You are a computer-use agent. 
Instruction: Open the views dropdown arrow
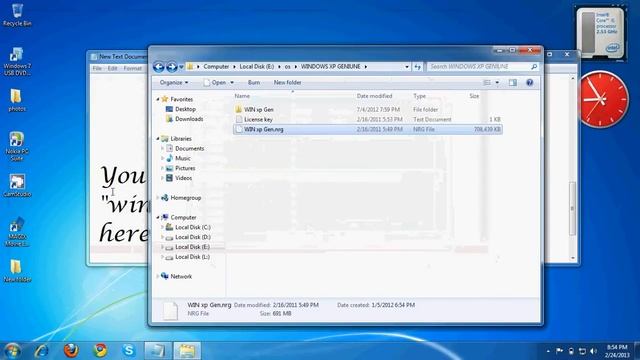point(497,82)
